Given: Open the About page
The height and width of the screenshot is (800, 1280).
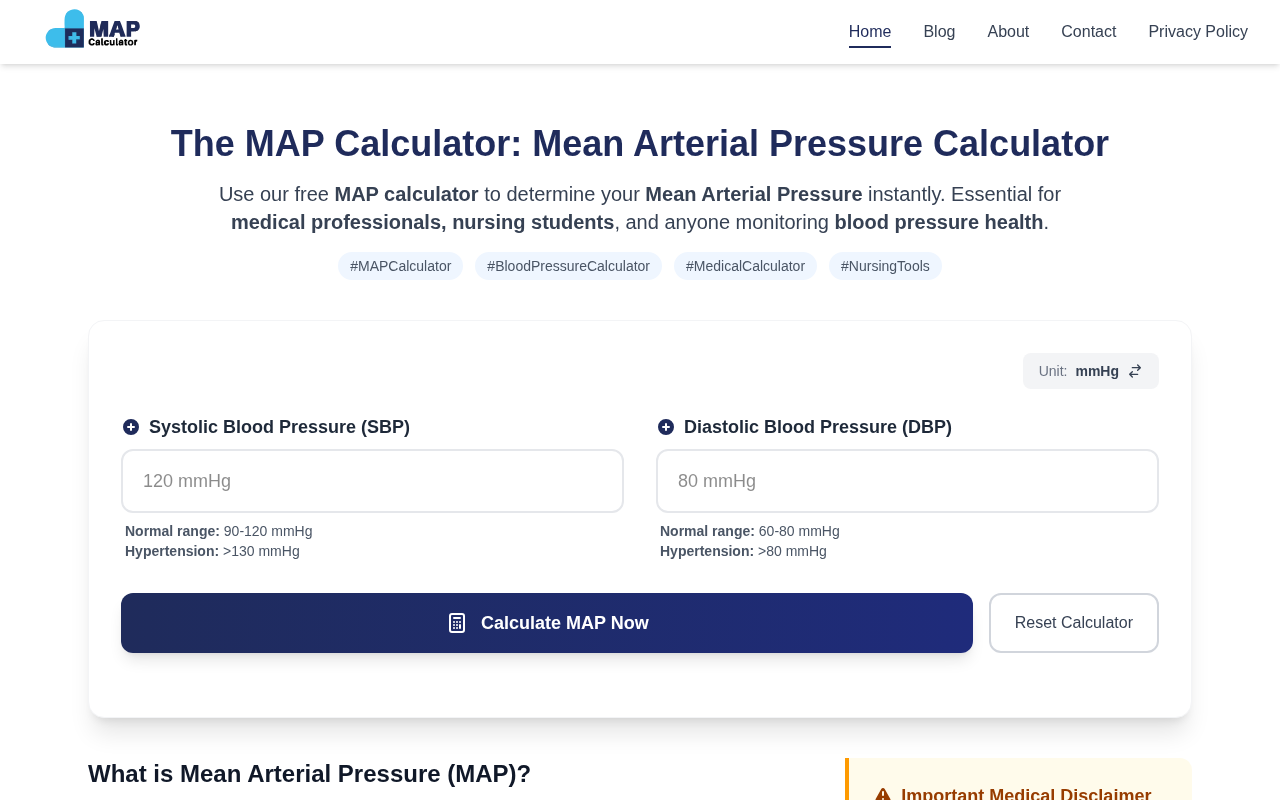Looking at the screenshot, I should point(1008,32).
